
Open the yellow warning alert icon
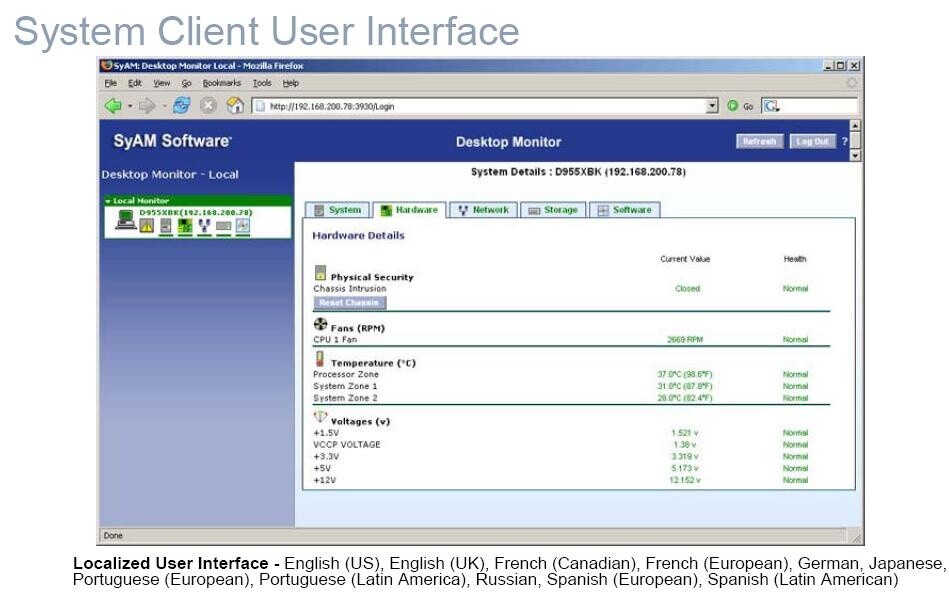146,226
